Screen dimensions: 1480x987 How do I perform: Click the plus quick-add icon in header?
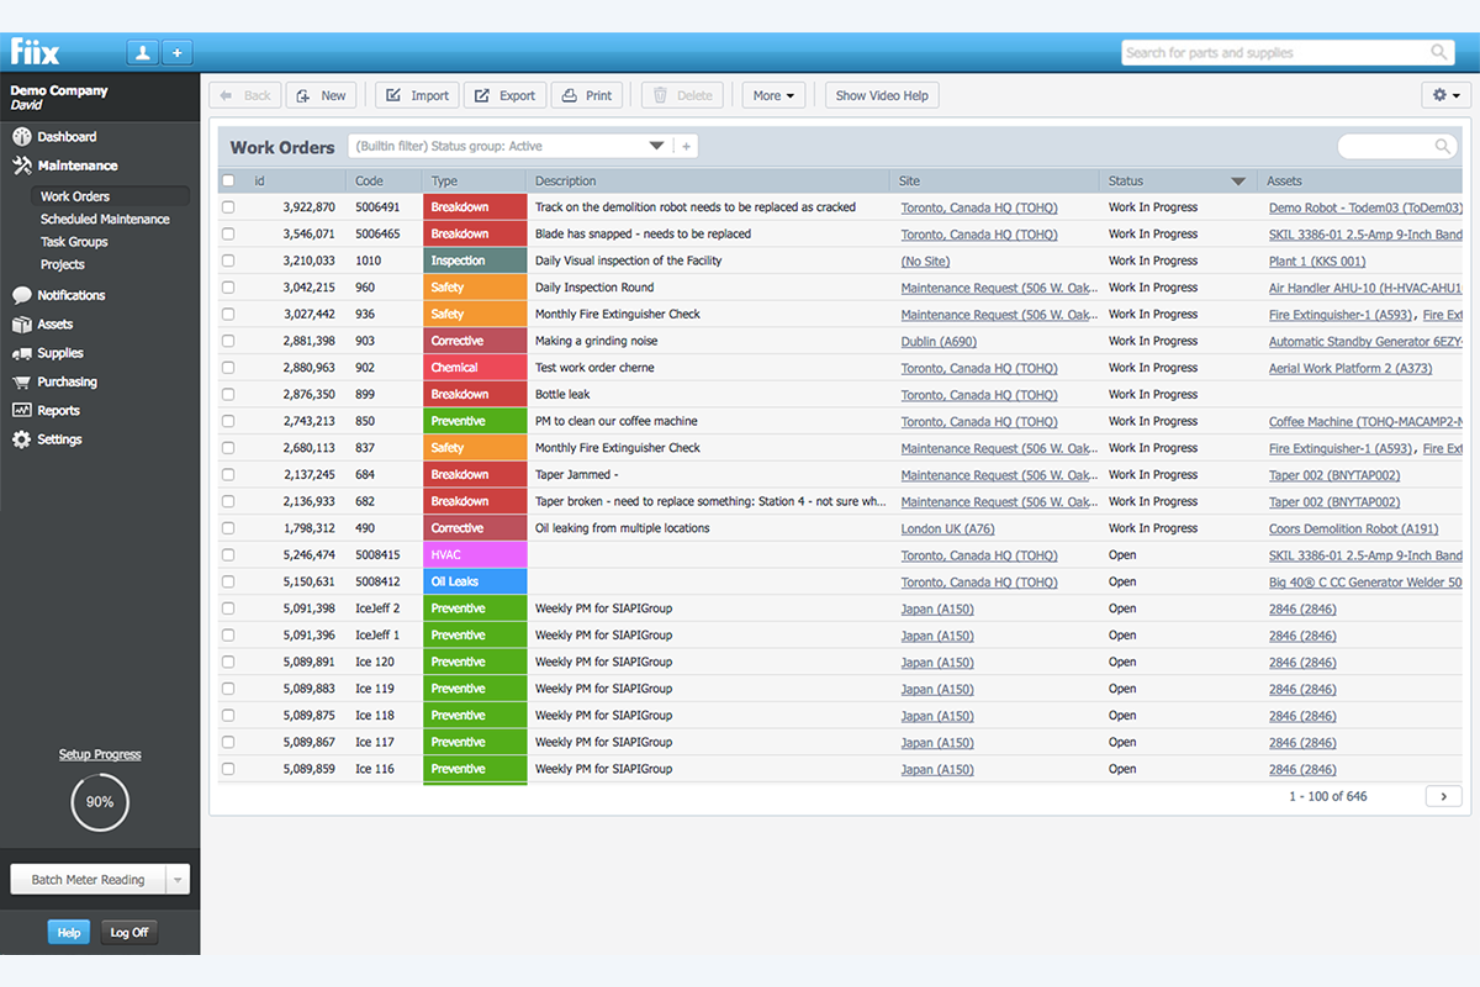coord(177,53)
